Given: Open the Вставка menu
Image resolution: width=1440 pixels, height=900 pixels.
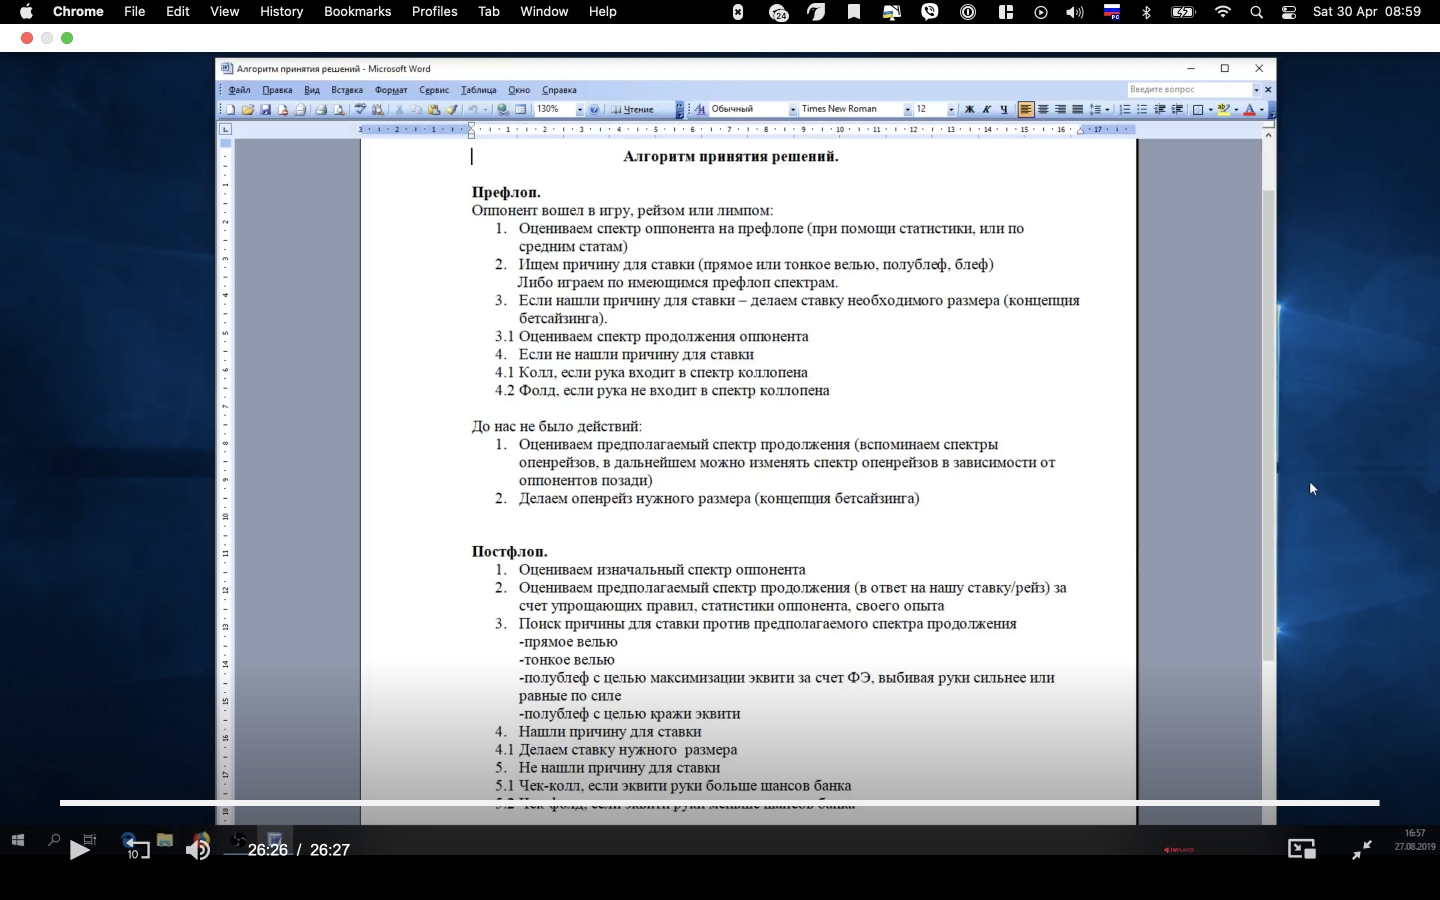Looking at the screenshot, I should tap(347, 90).
